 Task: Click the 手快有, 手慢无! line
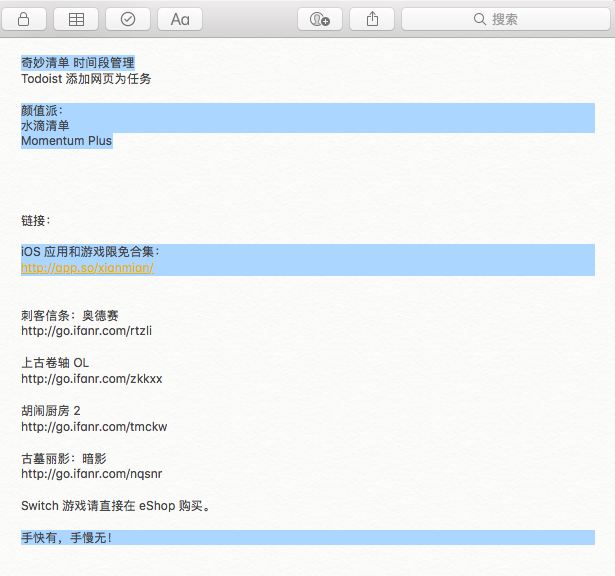tap(67, 538)
